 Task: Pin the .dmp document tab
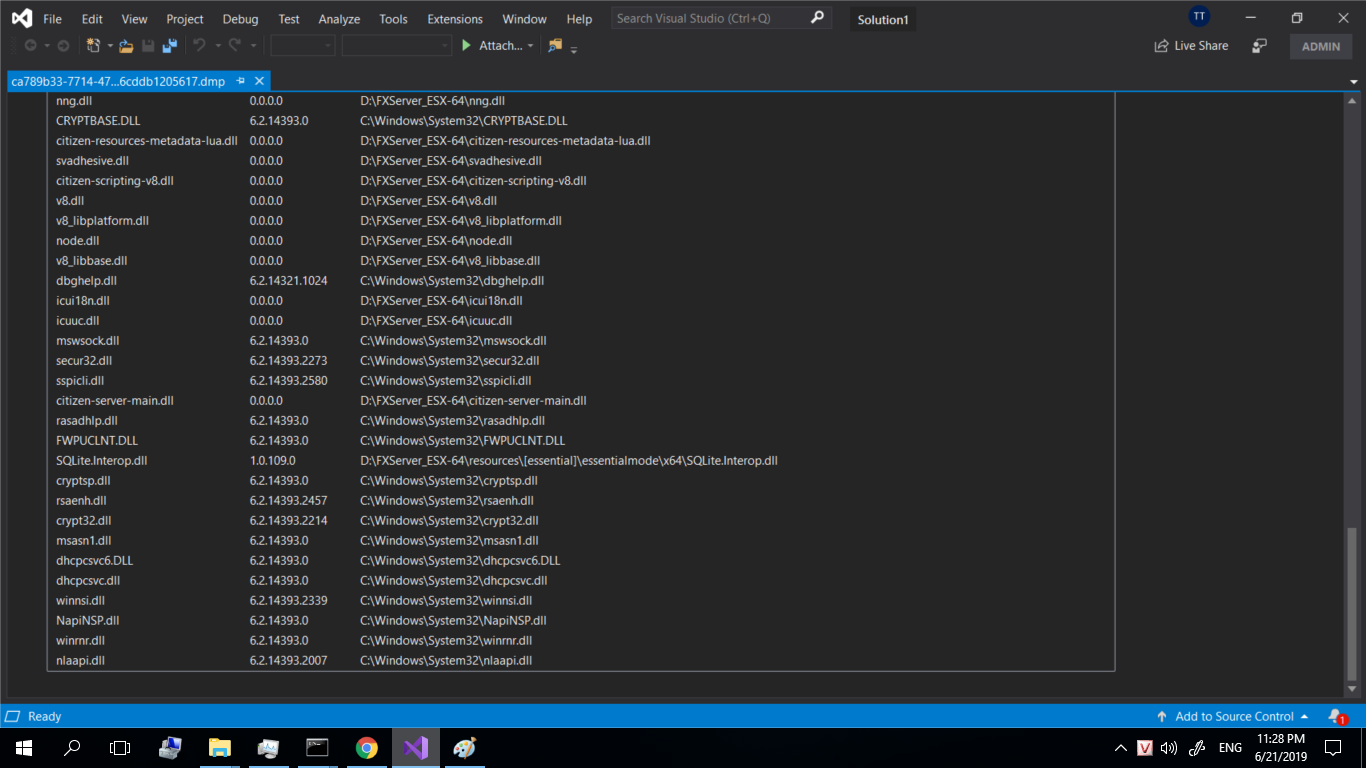pos(241,81)
